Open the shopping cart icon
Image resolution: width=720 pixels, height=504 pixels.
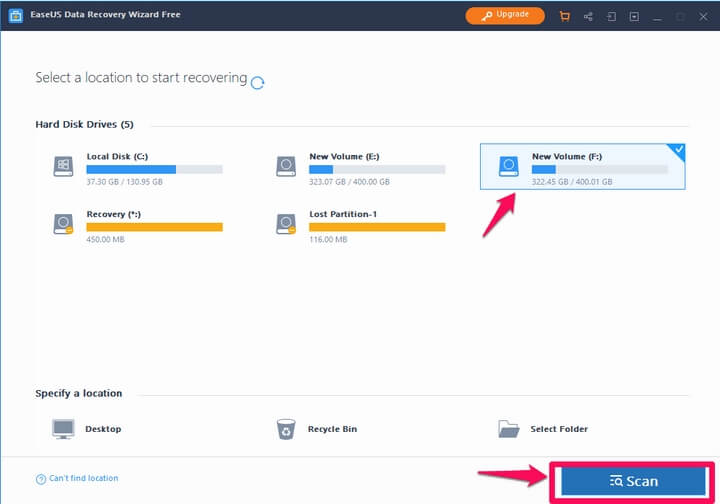565,17
